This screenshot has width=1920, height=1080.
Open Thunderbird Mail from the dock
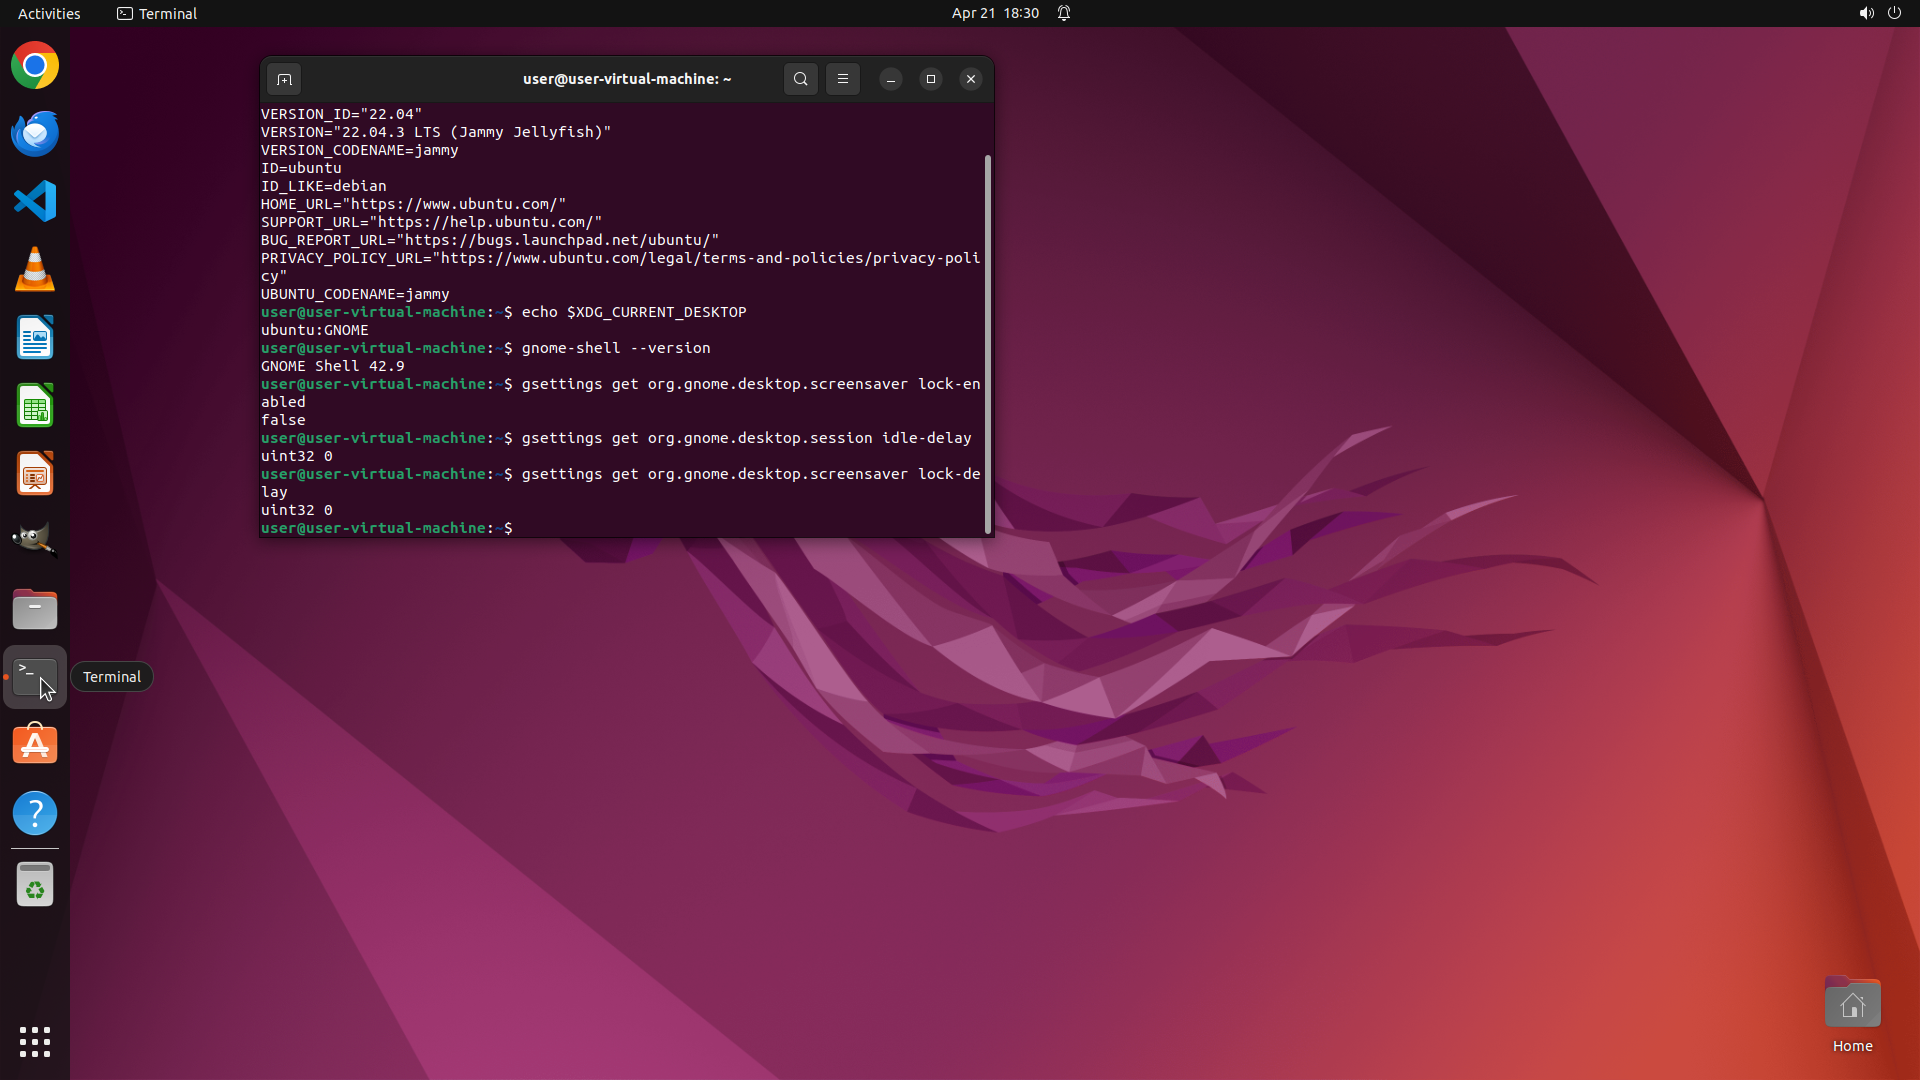pos(35,134)
